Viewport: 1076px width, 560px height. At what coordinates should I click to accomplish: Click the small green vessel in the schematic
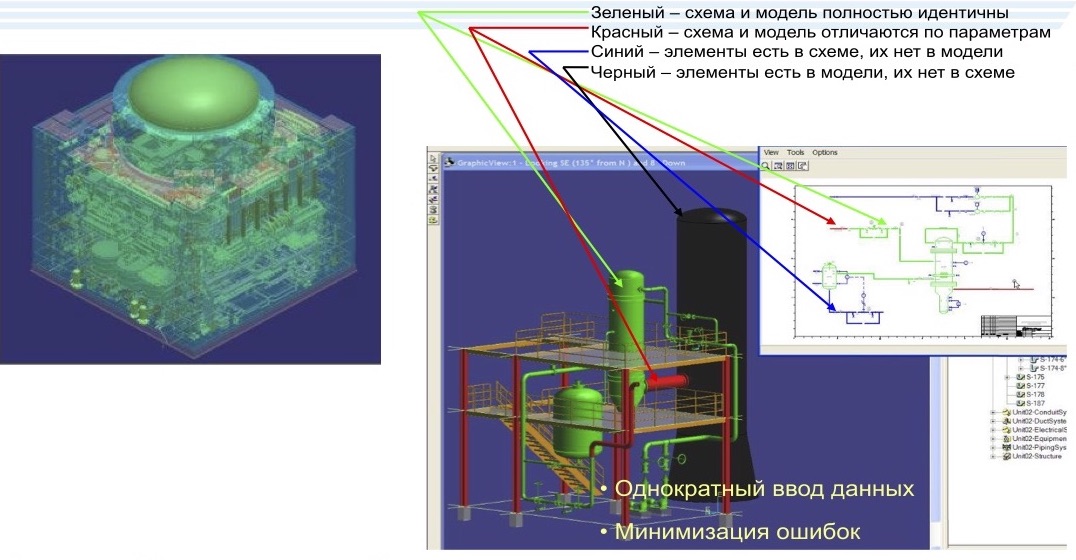[830, 275]
